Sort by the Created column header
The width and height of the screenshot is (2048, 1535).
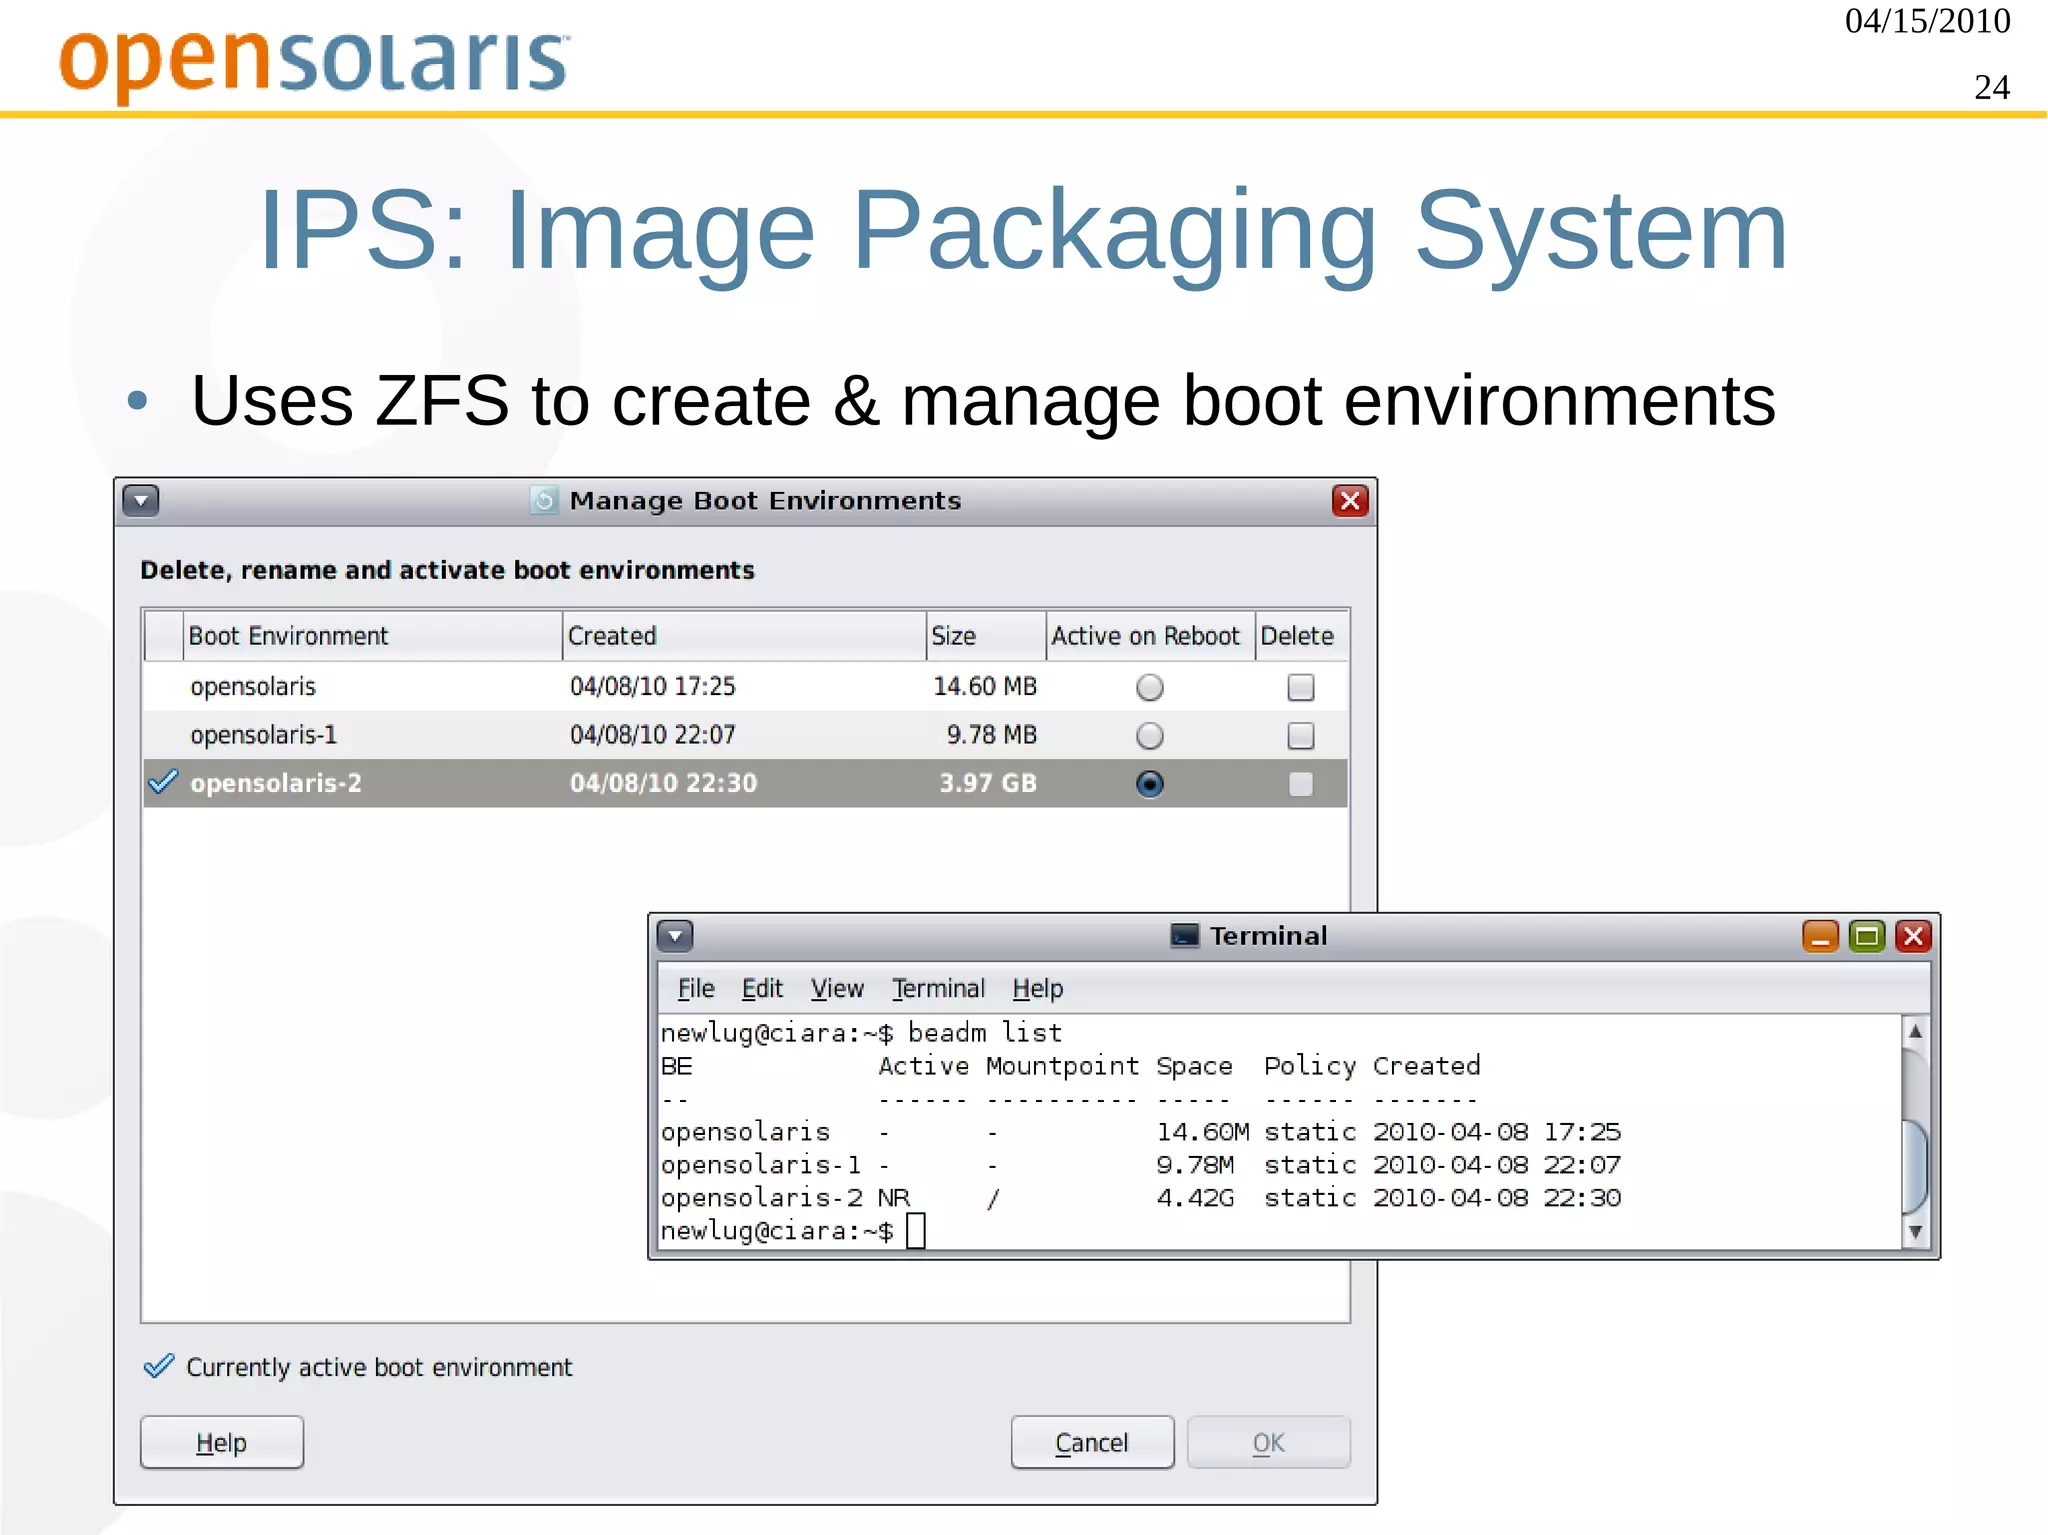tap(744, 636)
